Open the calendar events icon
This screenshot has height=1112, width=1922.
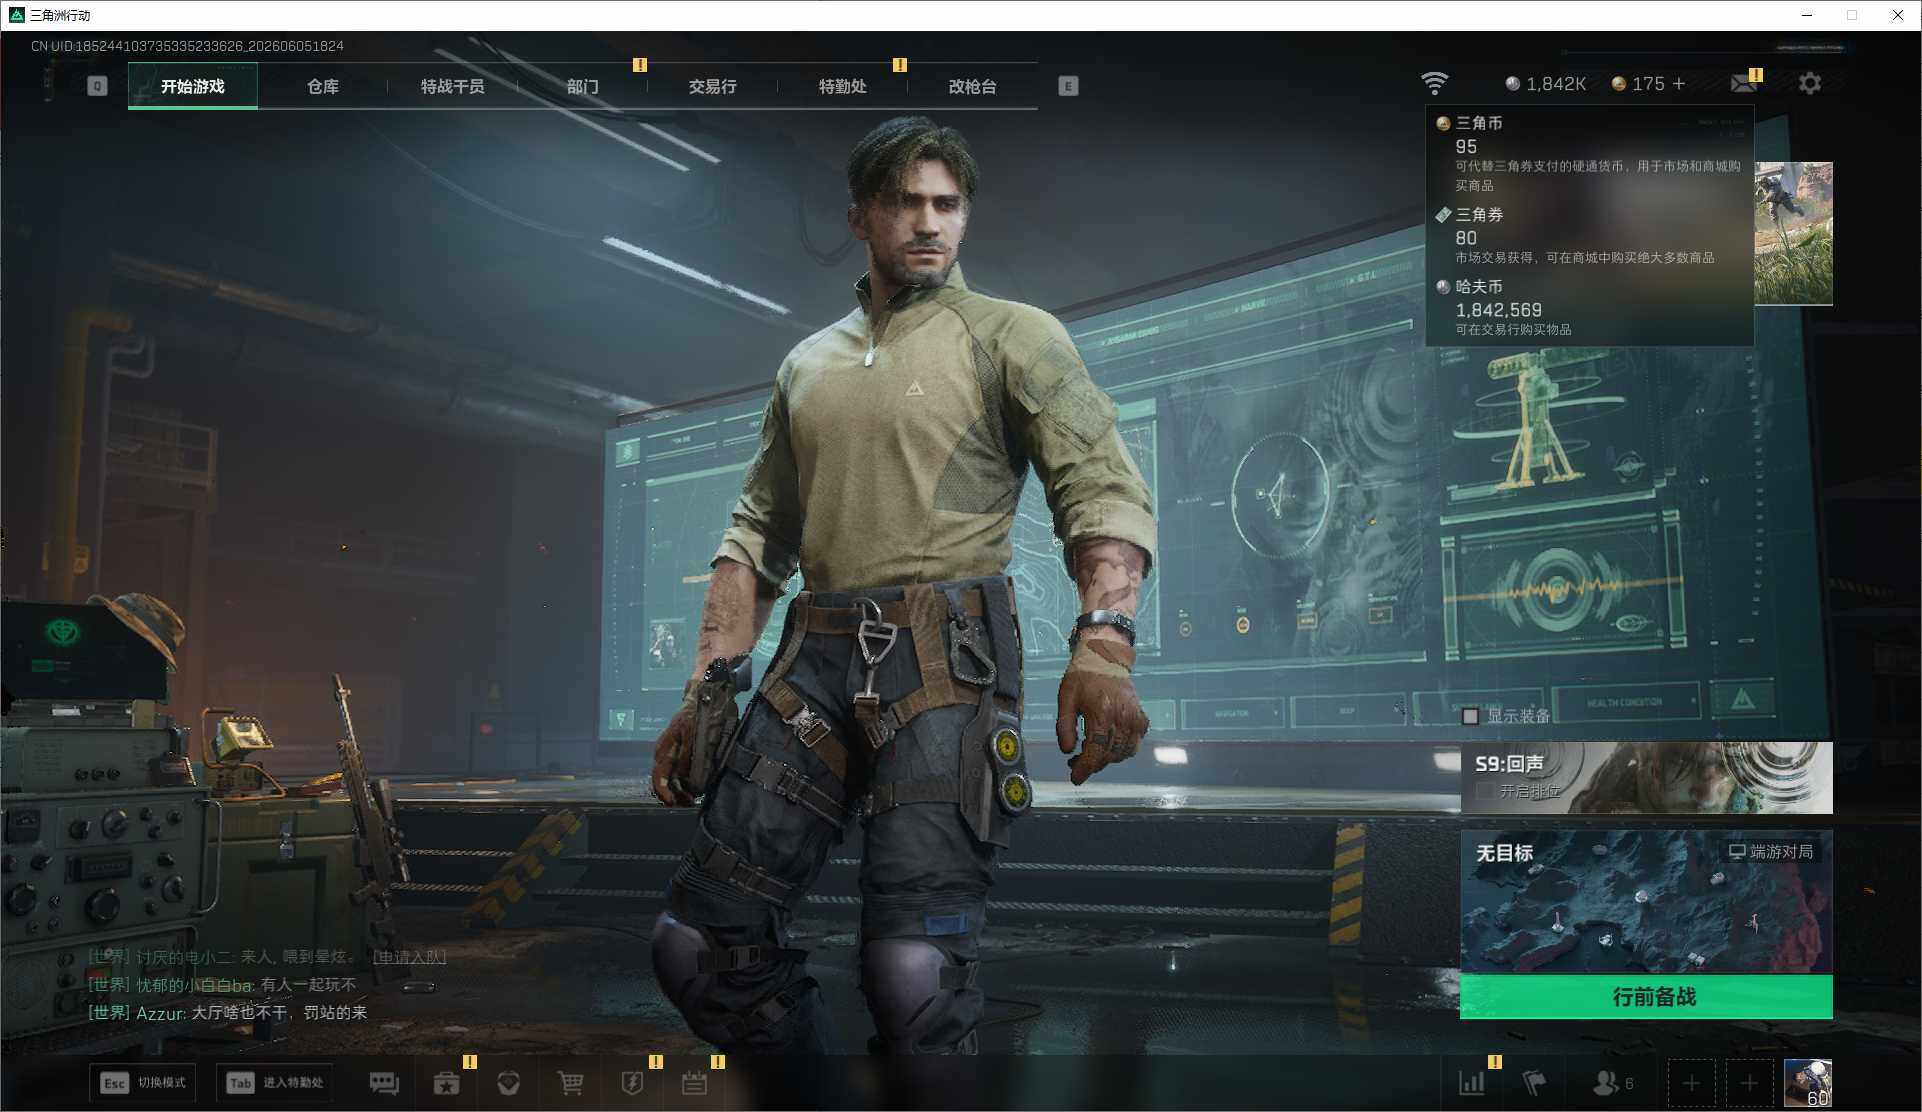coord(694,1083)
